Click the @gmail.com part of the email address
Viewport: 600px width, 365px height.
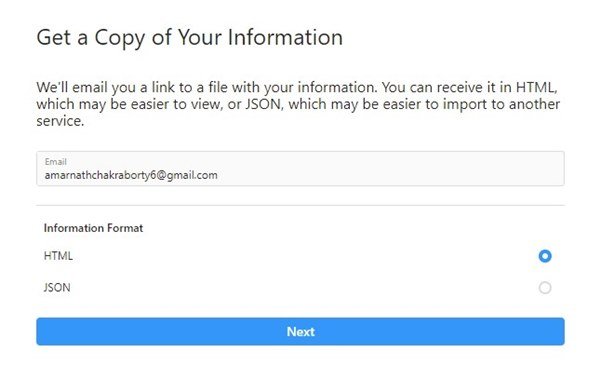click(x=187, y=175)
